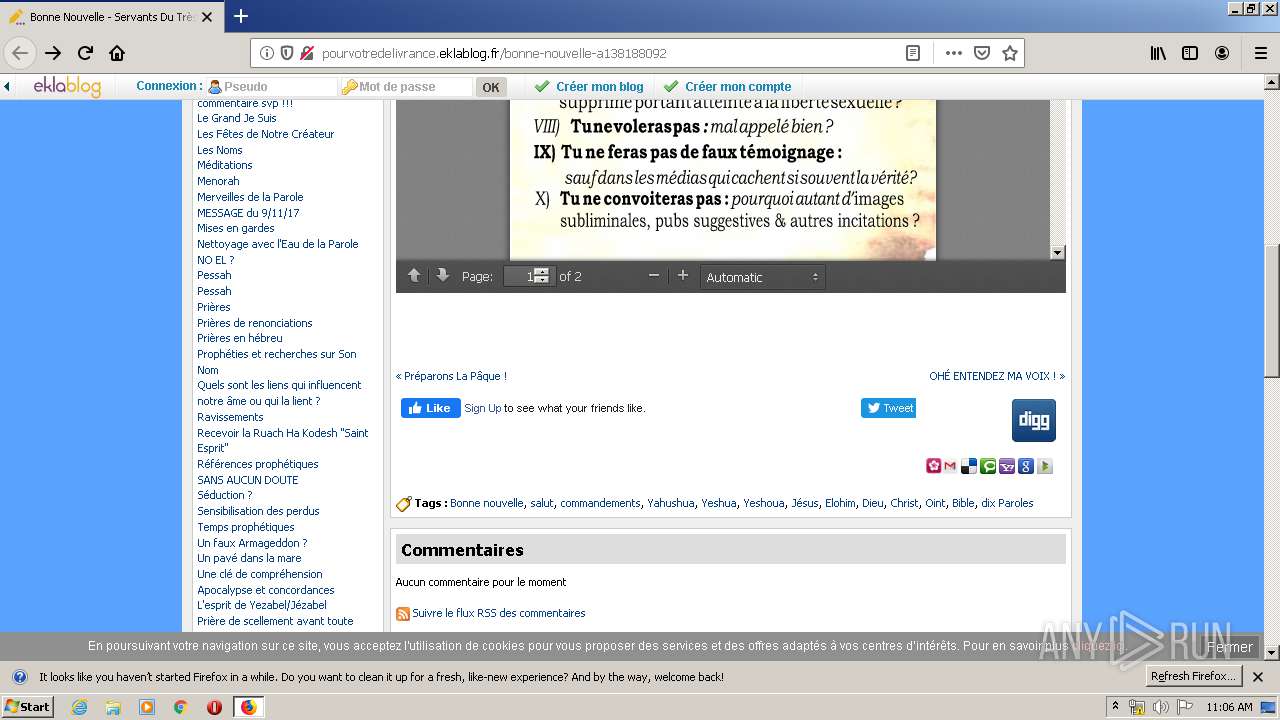Screen dimensions: 1280x720
Task: Go to the Firefox home page
Action: click(117, 53)
